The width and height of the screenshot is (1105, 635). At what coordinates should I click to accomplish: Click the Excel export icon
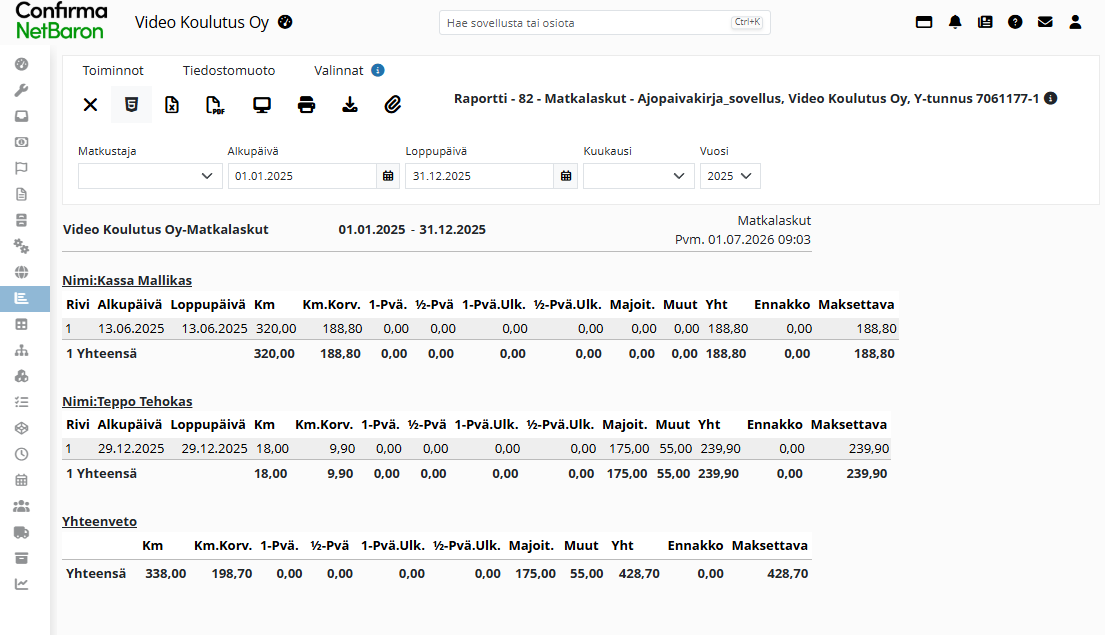tap(172, 105)
